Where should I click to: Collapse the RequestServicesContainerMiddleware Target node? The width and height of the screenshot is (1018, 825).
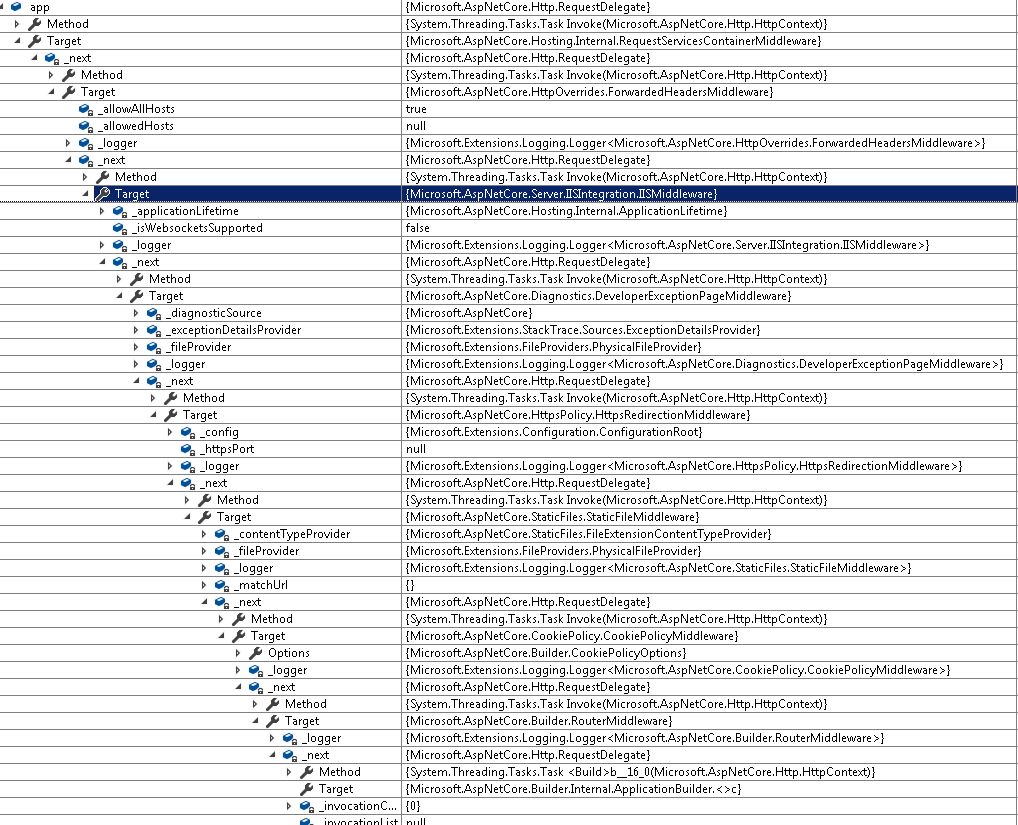pos(18,41)
